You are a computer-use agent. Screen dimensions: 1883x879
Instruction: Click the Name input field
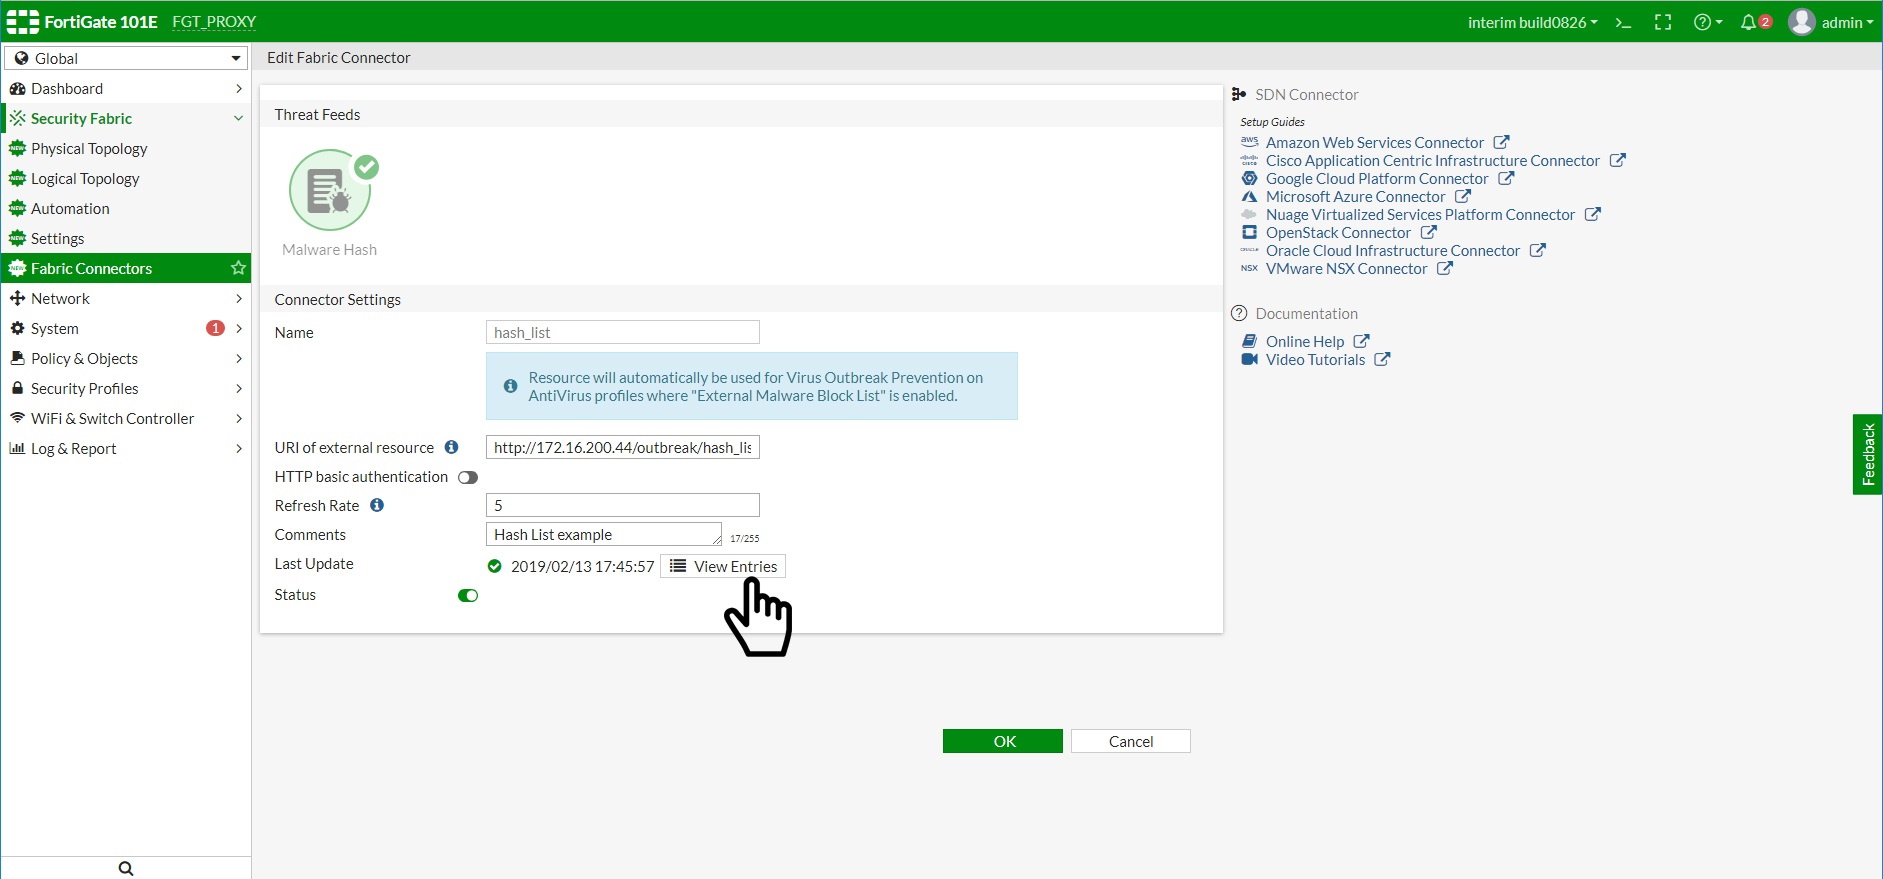pyautogui.click(x=623, y=332)
